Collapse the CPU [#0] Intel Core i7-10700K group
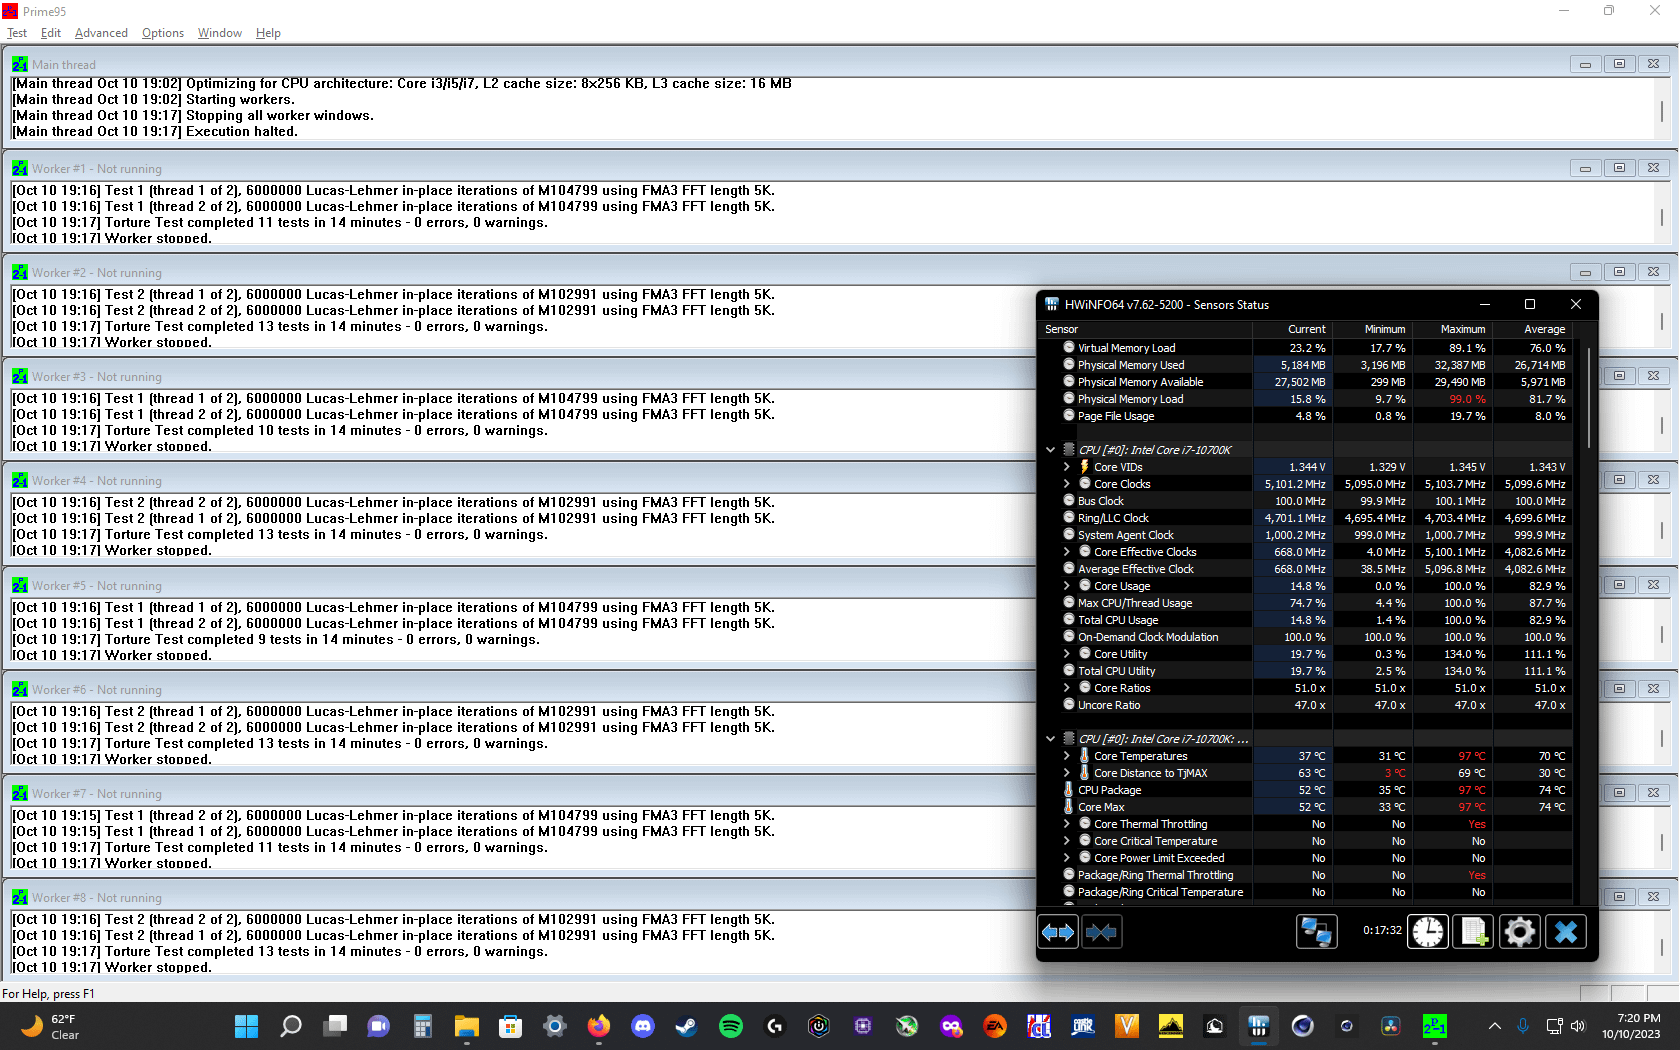The height and width of the screenshot is (1050, 1680). point(1050,450)
